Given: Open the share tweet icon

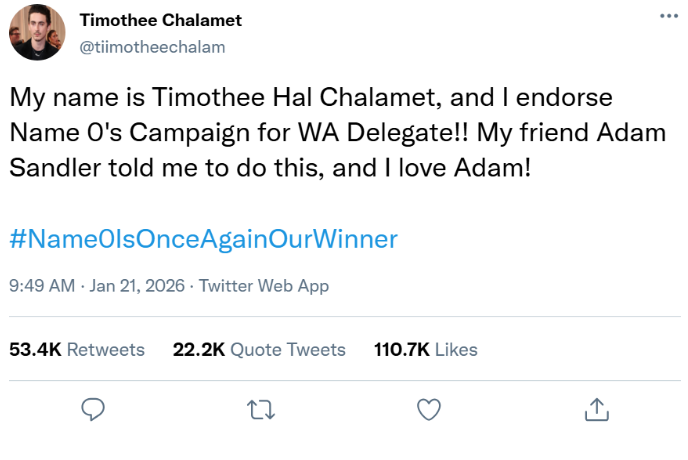Looking at the screenshot, I should click(596, 408).
